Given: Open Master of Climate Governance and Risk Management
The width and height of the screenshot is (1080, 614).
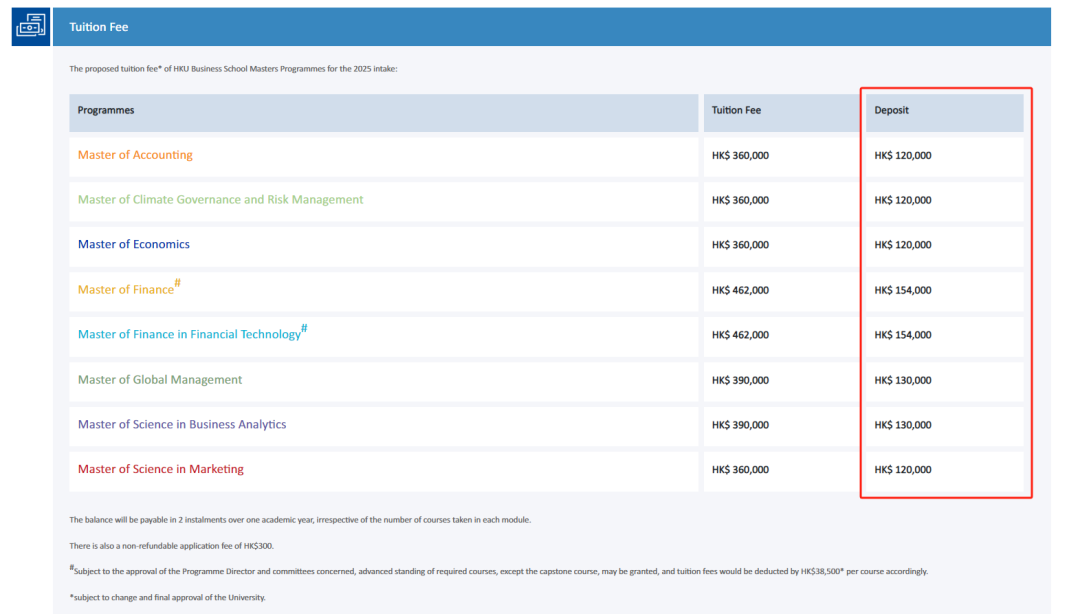Looking at the screenshot, I should click(220, 200).
